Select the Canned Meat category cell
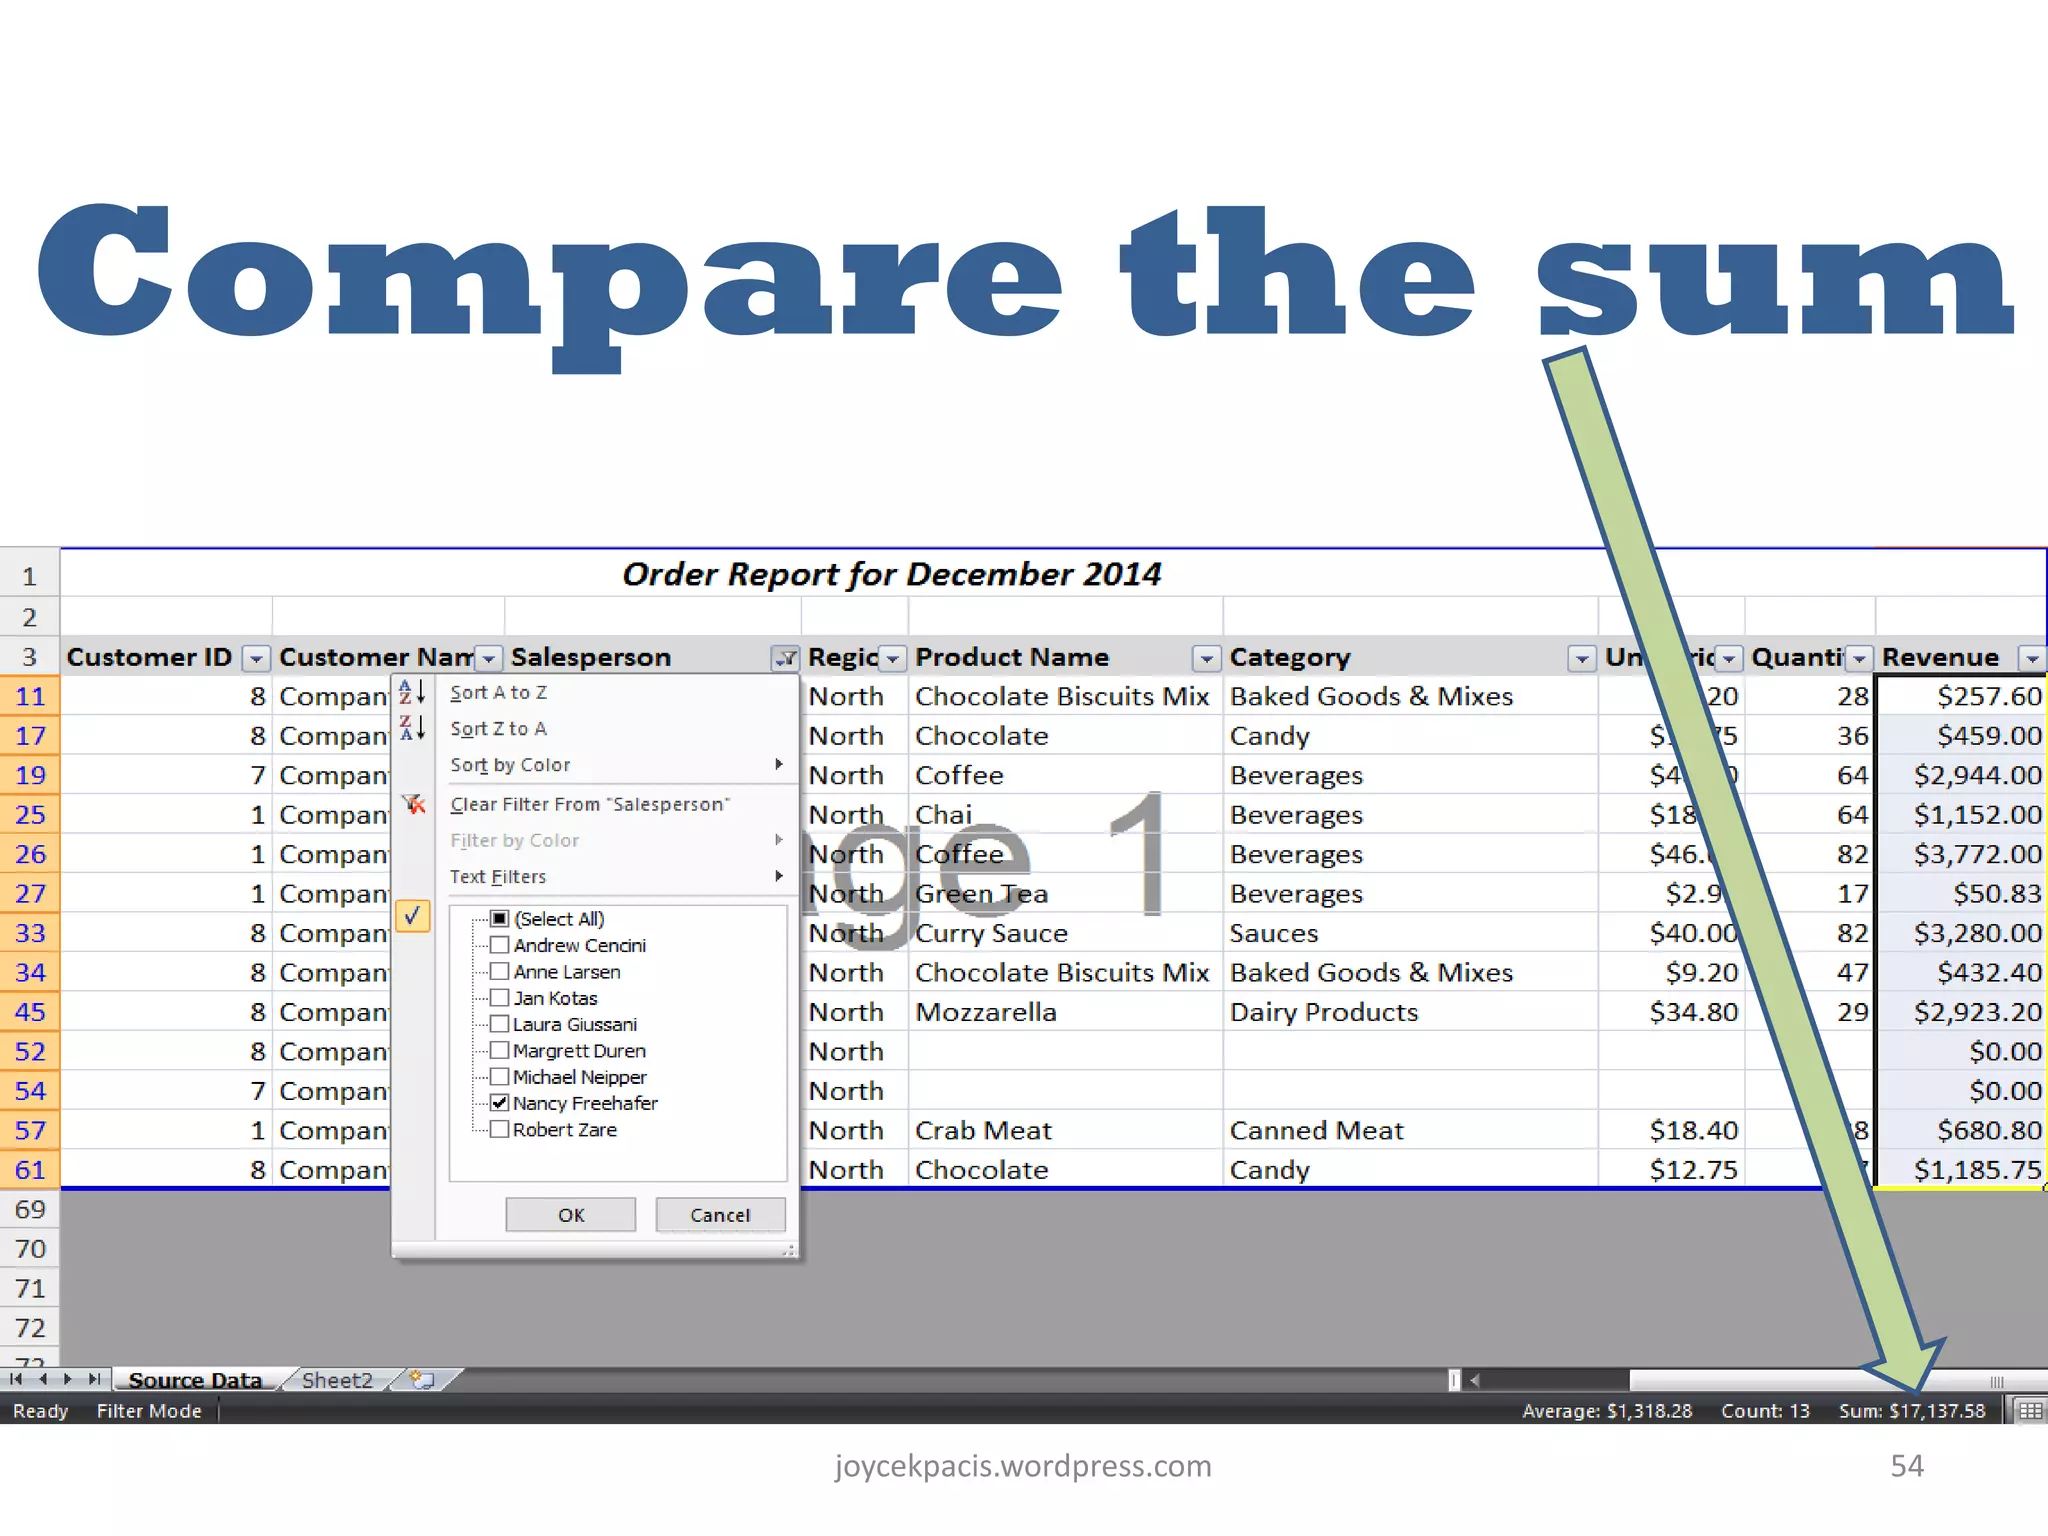The image size is (2048, 1536). 1411,1130
